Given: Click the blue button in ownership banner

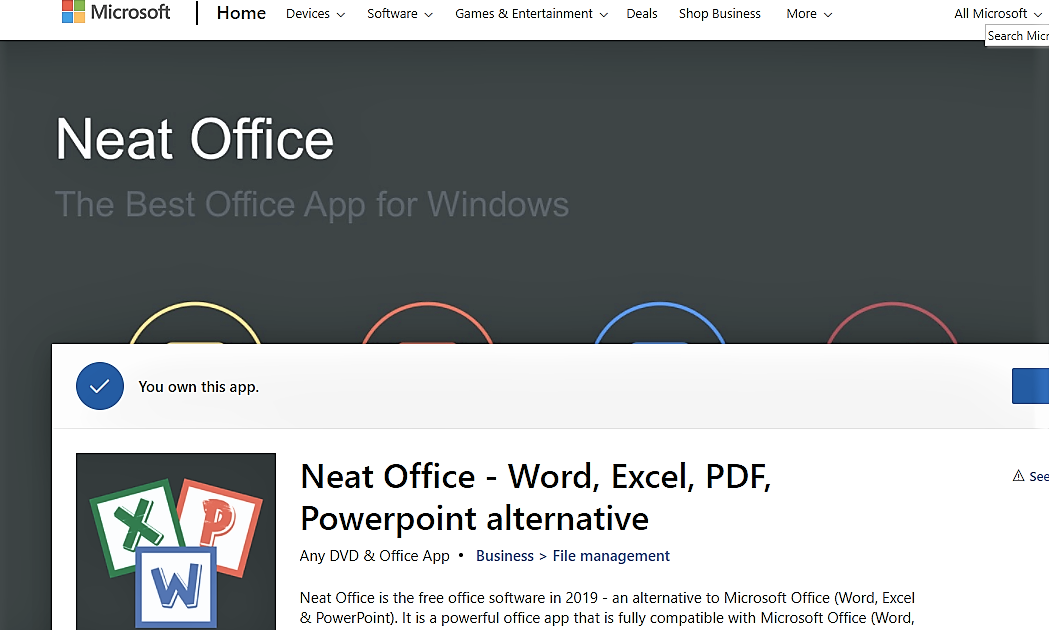Looking at the screenshot, I should (1030, 386).
